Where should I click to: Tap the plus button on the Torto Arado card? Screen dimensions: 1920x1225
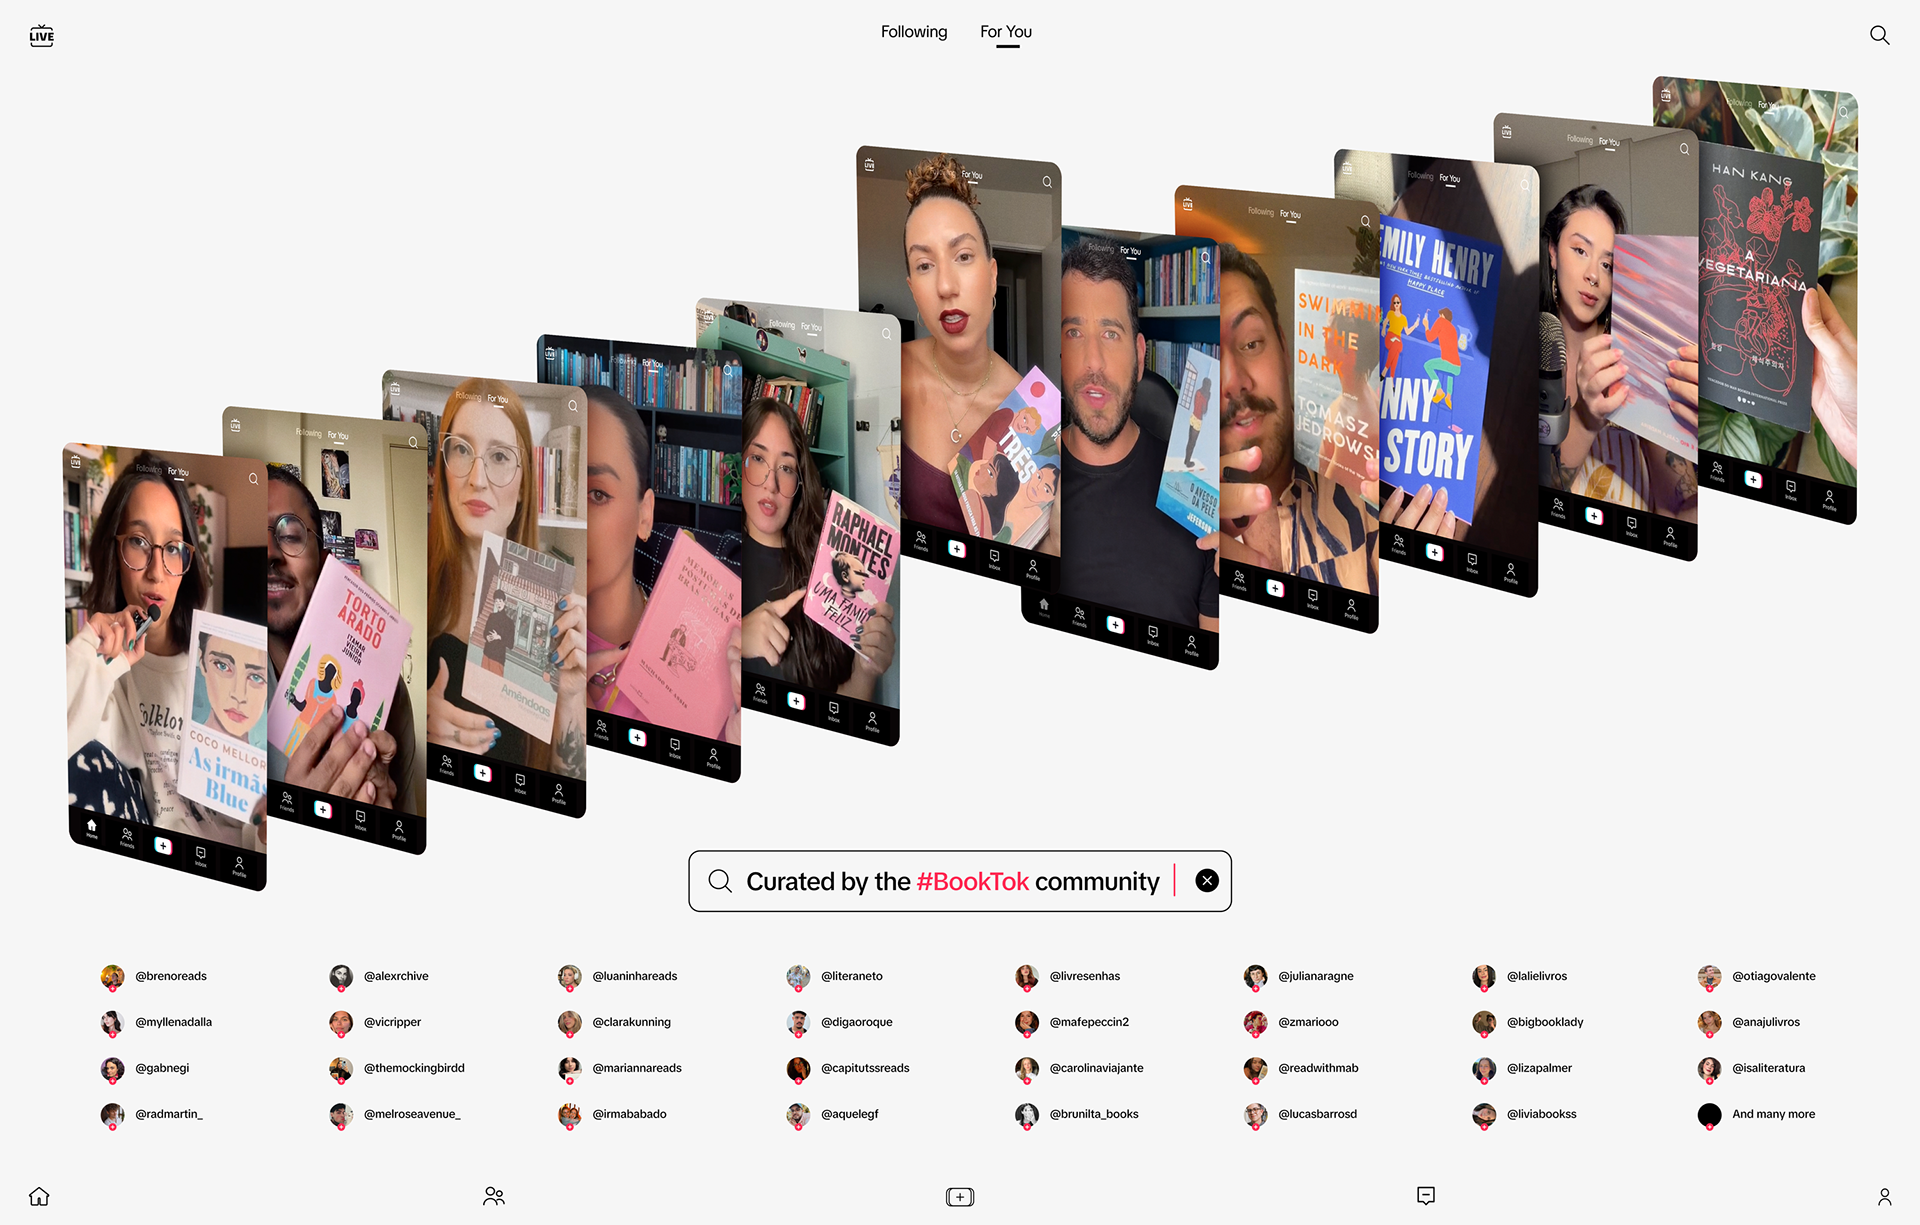click(322, 808)
